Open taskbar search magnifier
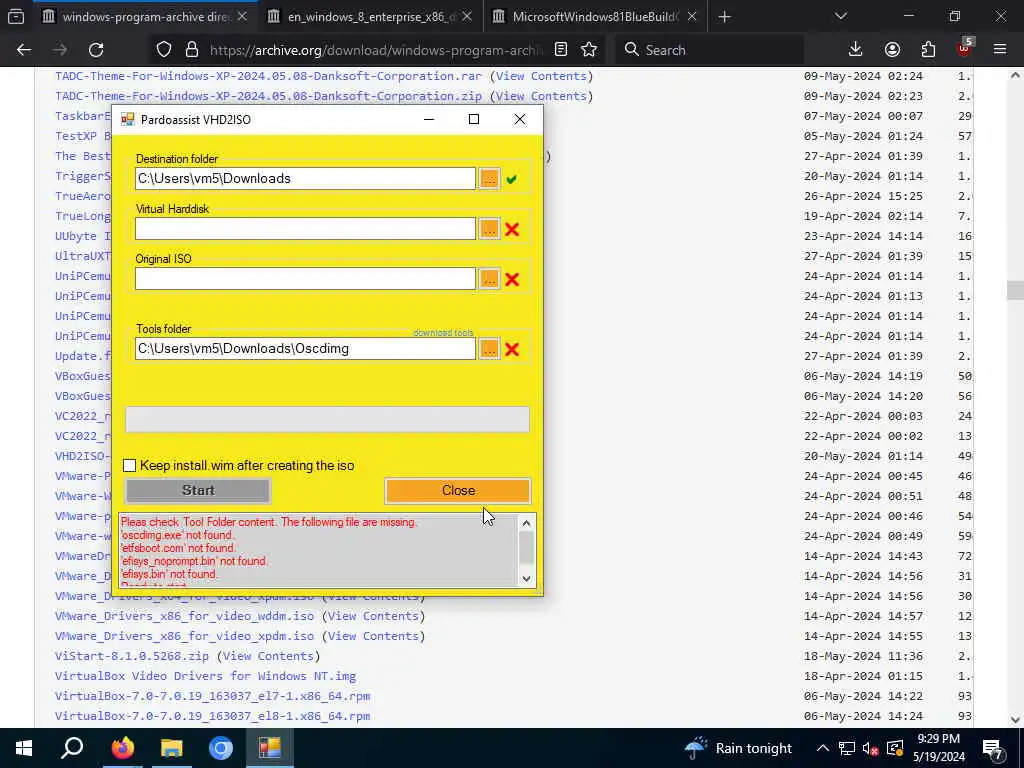This screenshot has height=768, width=1024. (x=72, y=748)
